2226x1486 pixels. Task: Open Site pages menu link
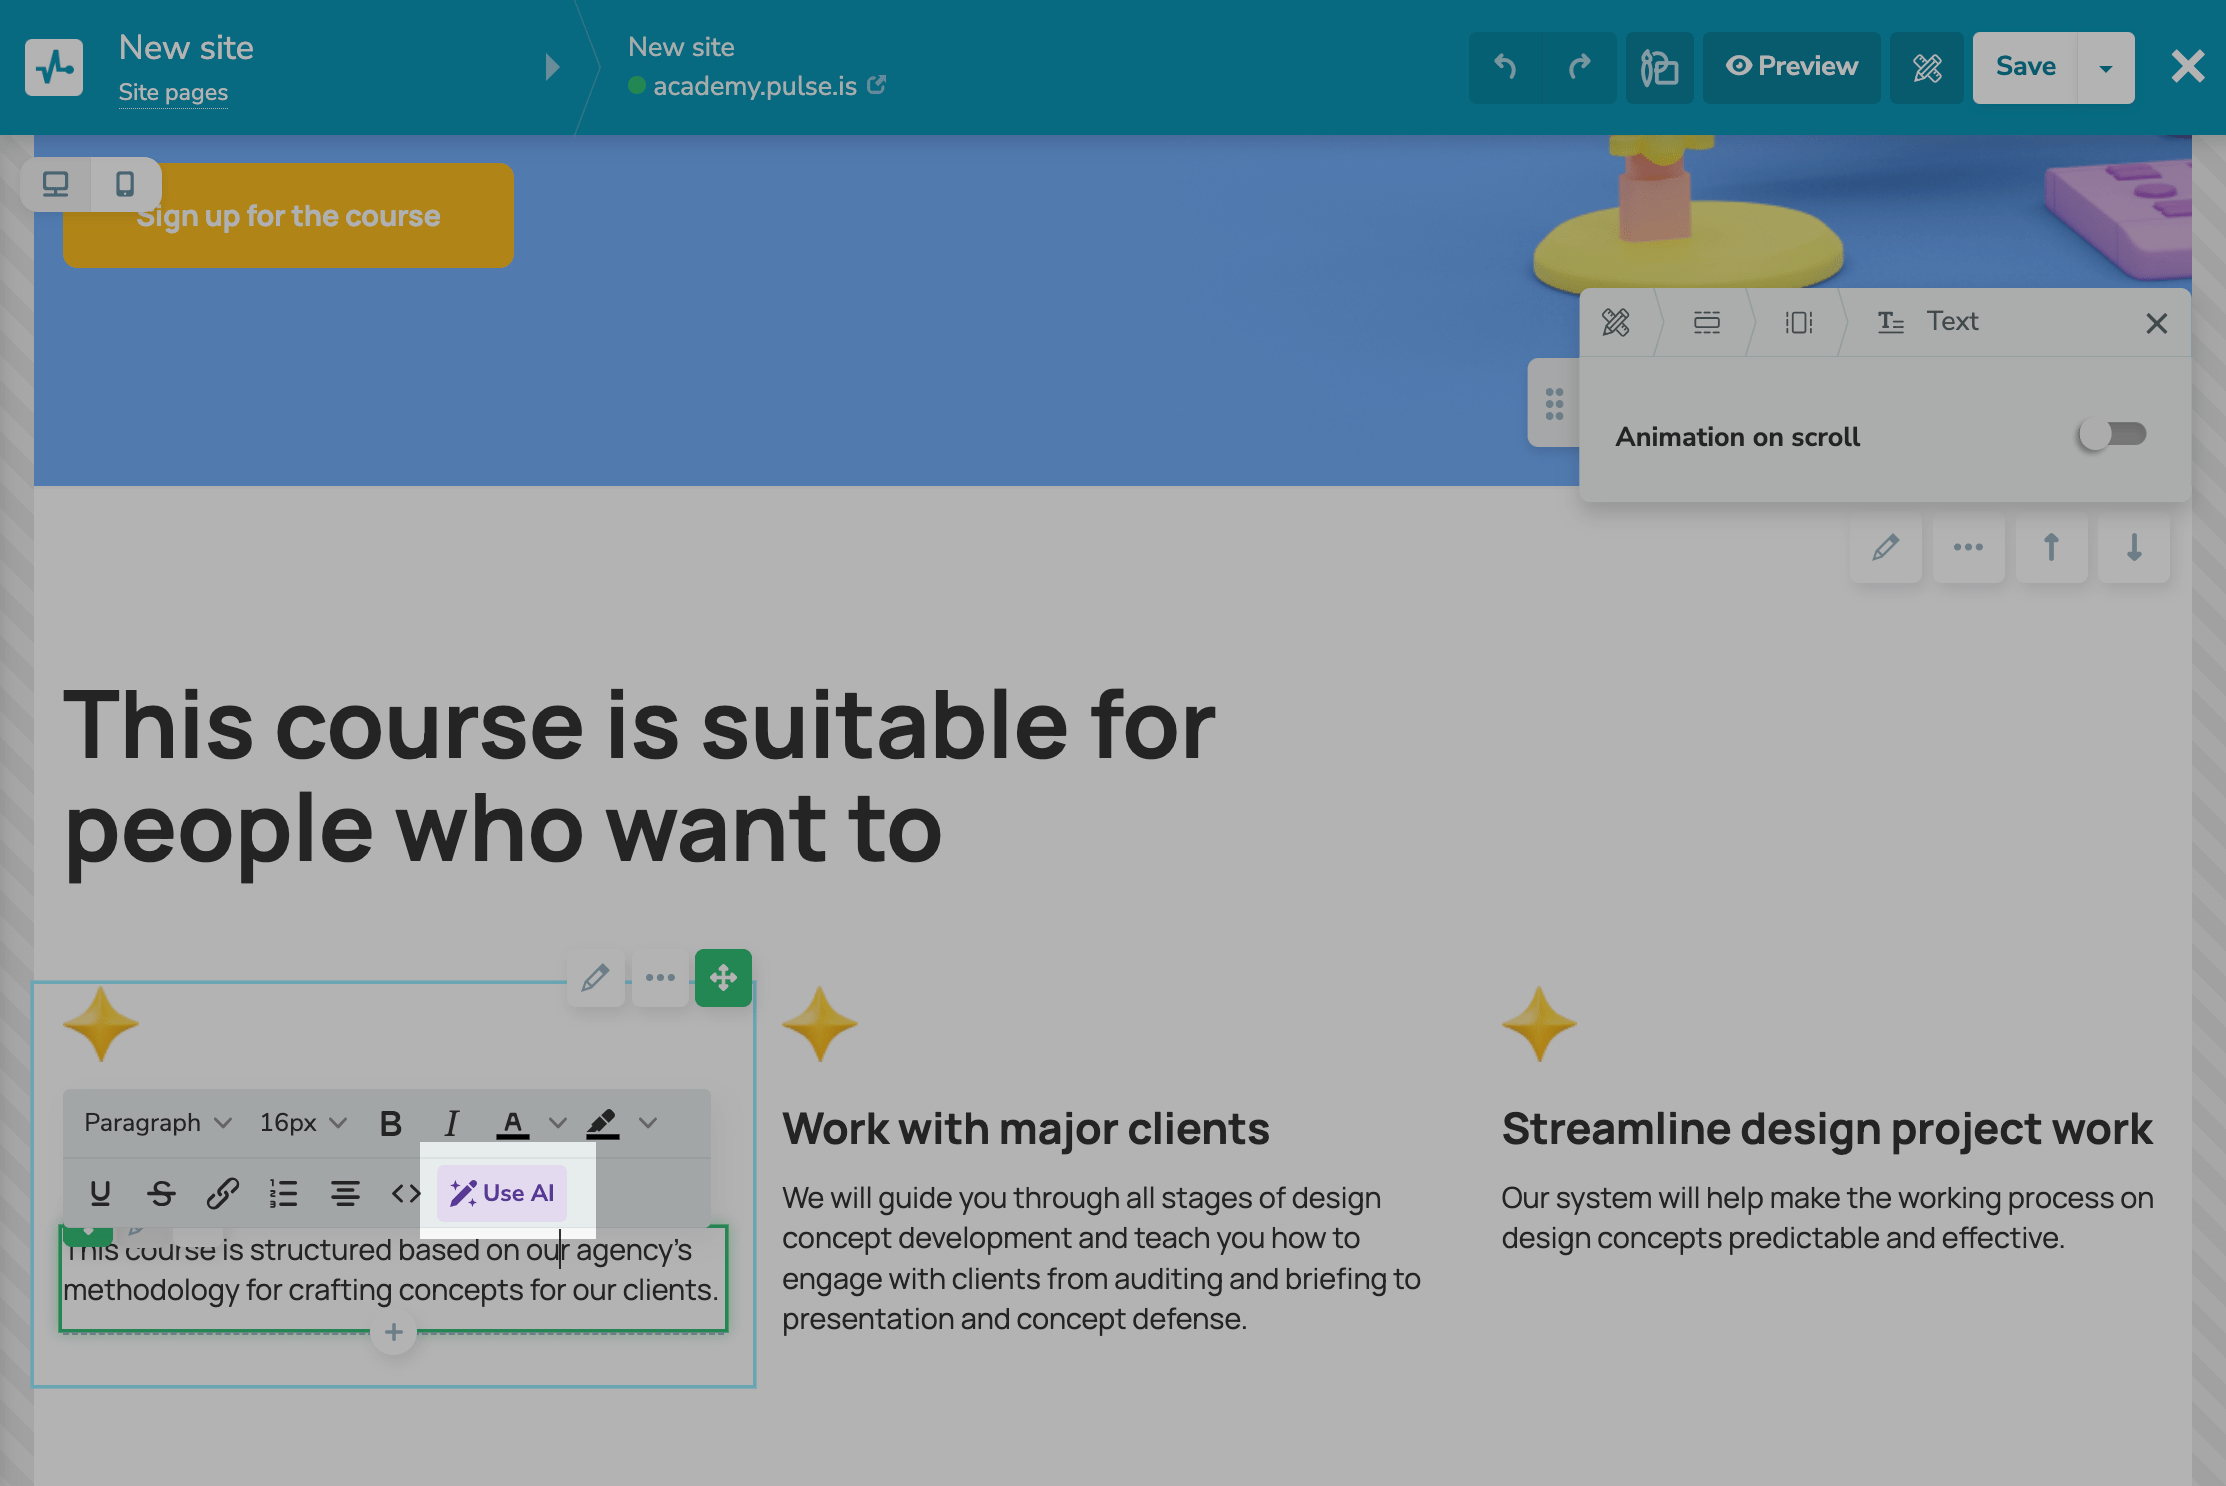(x=173, y=92)
